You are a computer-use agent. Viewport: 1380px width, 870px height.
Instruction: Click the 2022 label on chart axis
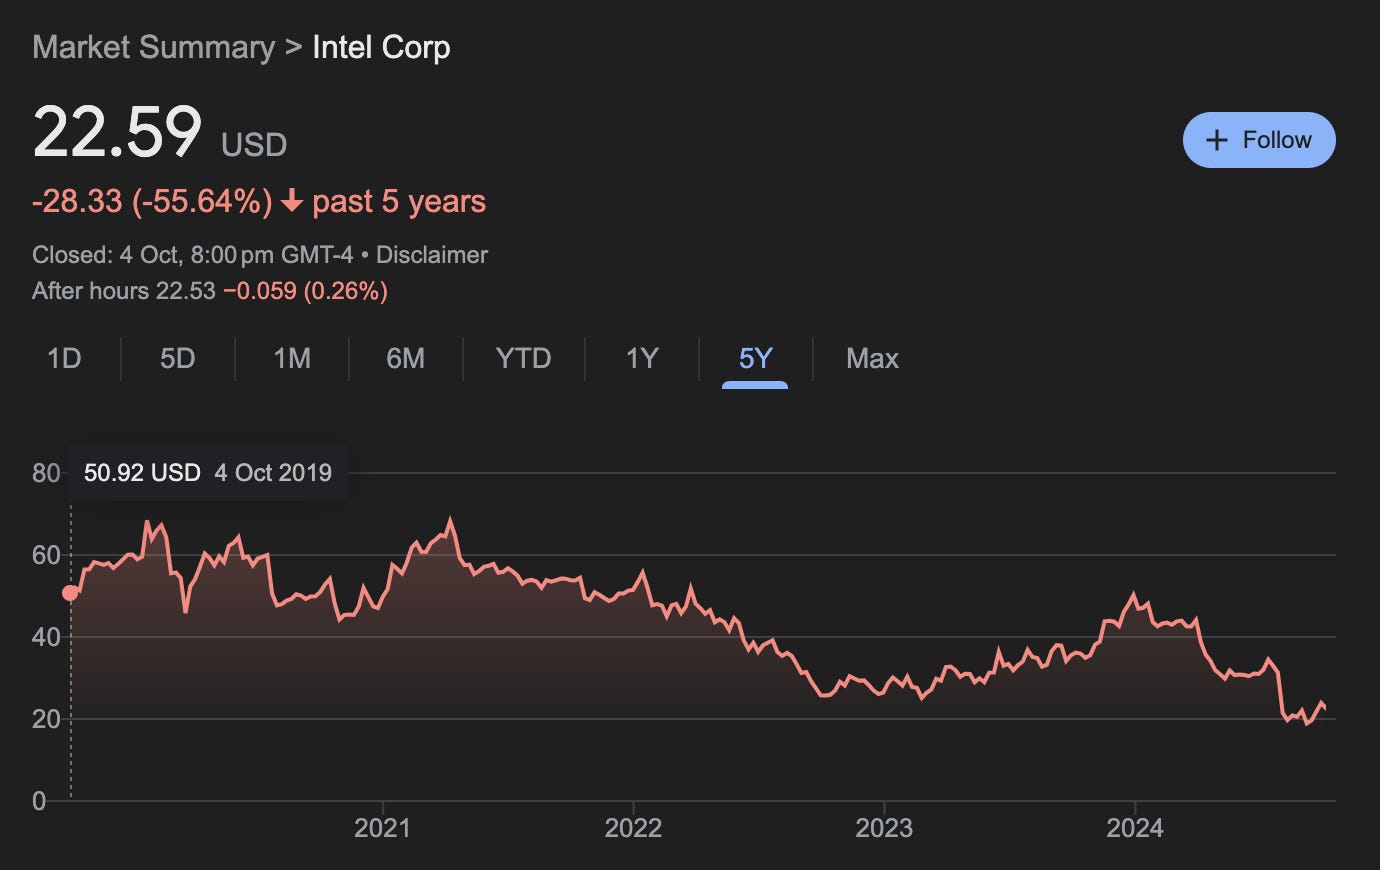(634, 828)
